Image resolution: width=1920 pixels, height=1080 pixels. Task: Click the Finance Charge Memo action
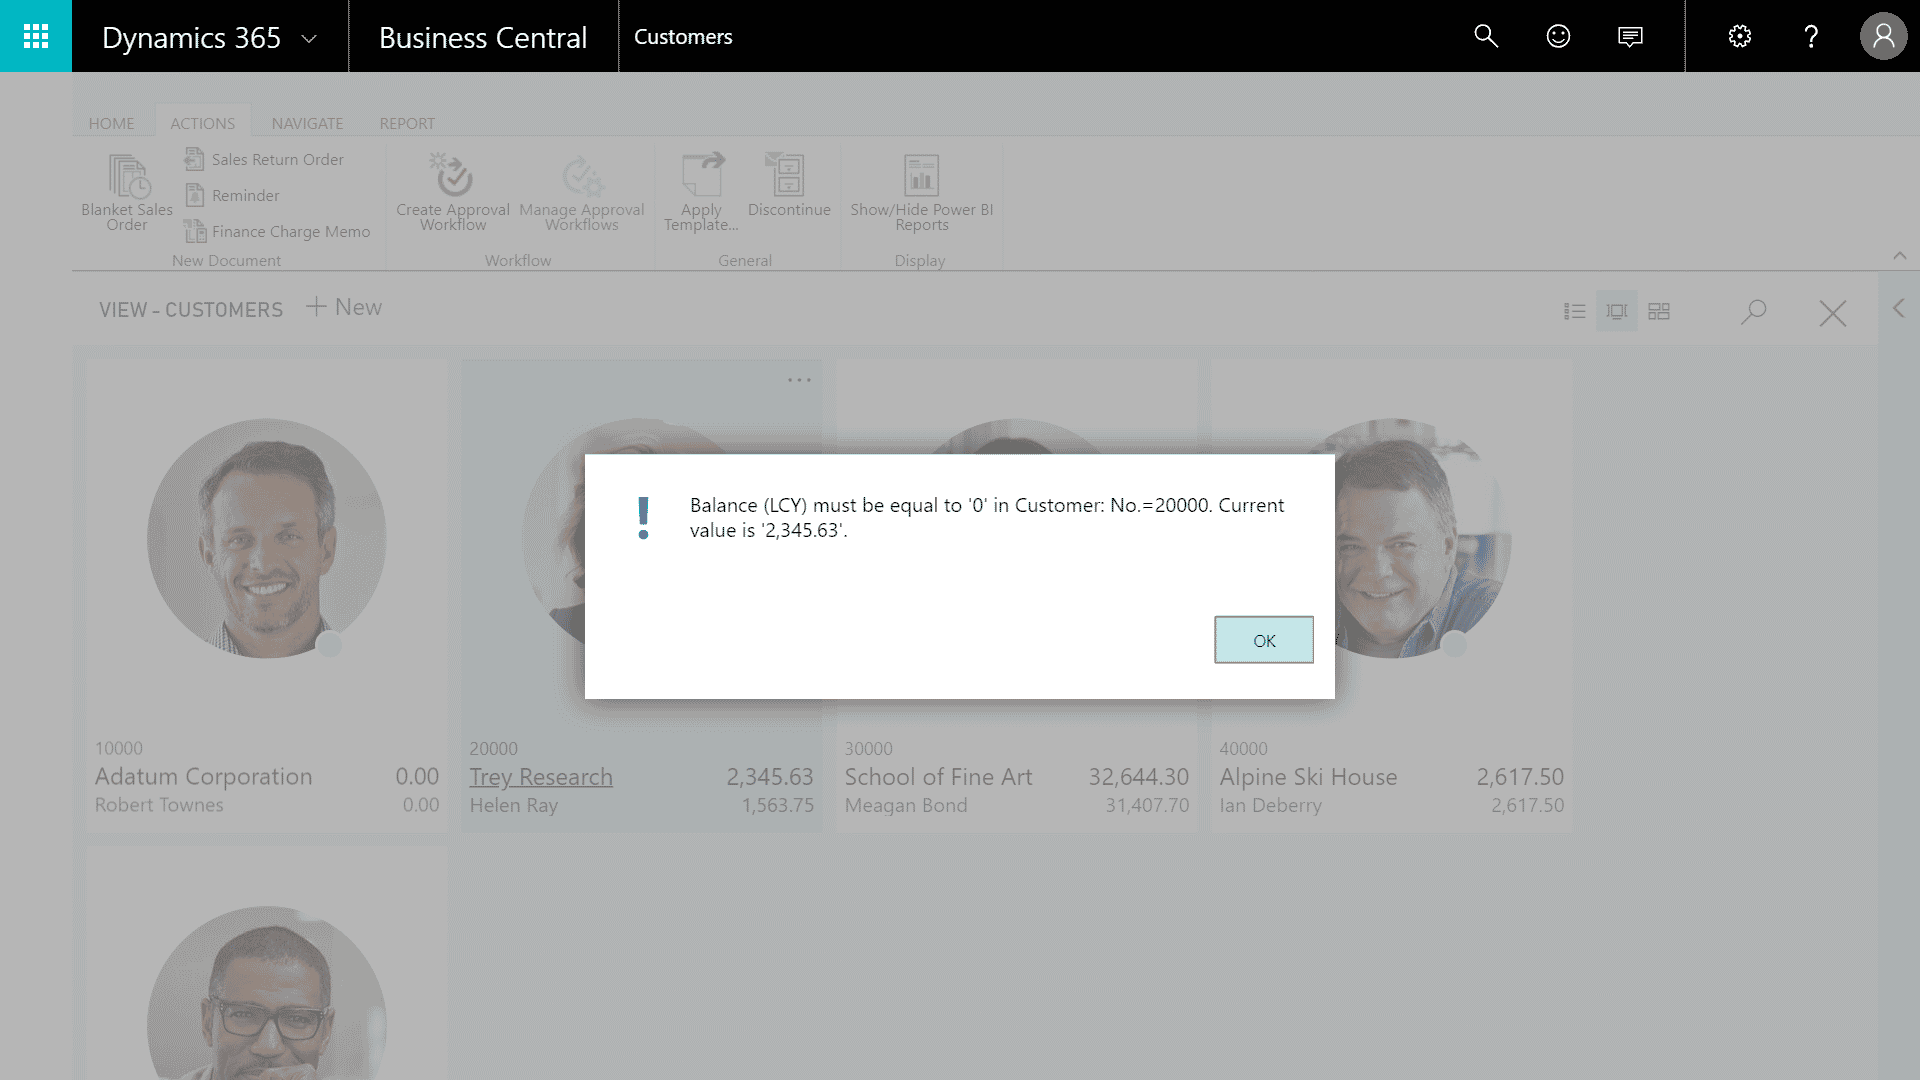point(278,231)
